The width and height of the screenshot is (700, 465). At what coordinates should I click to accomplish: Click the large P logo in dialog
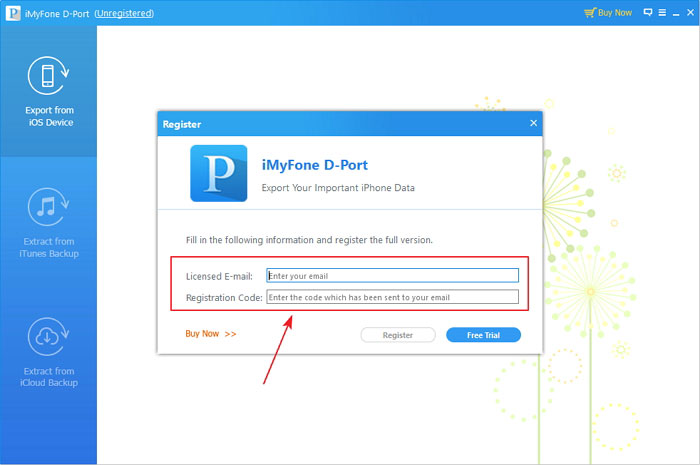(219, 173)
